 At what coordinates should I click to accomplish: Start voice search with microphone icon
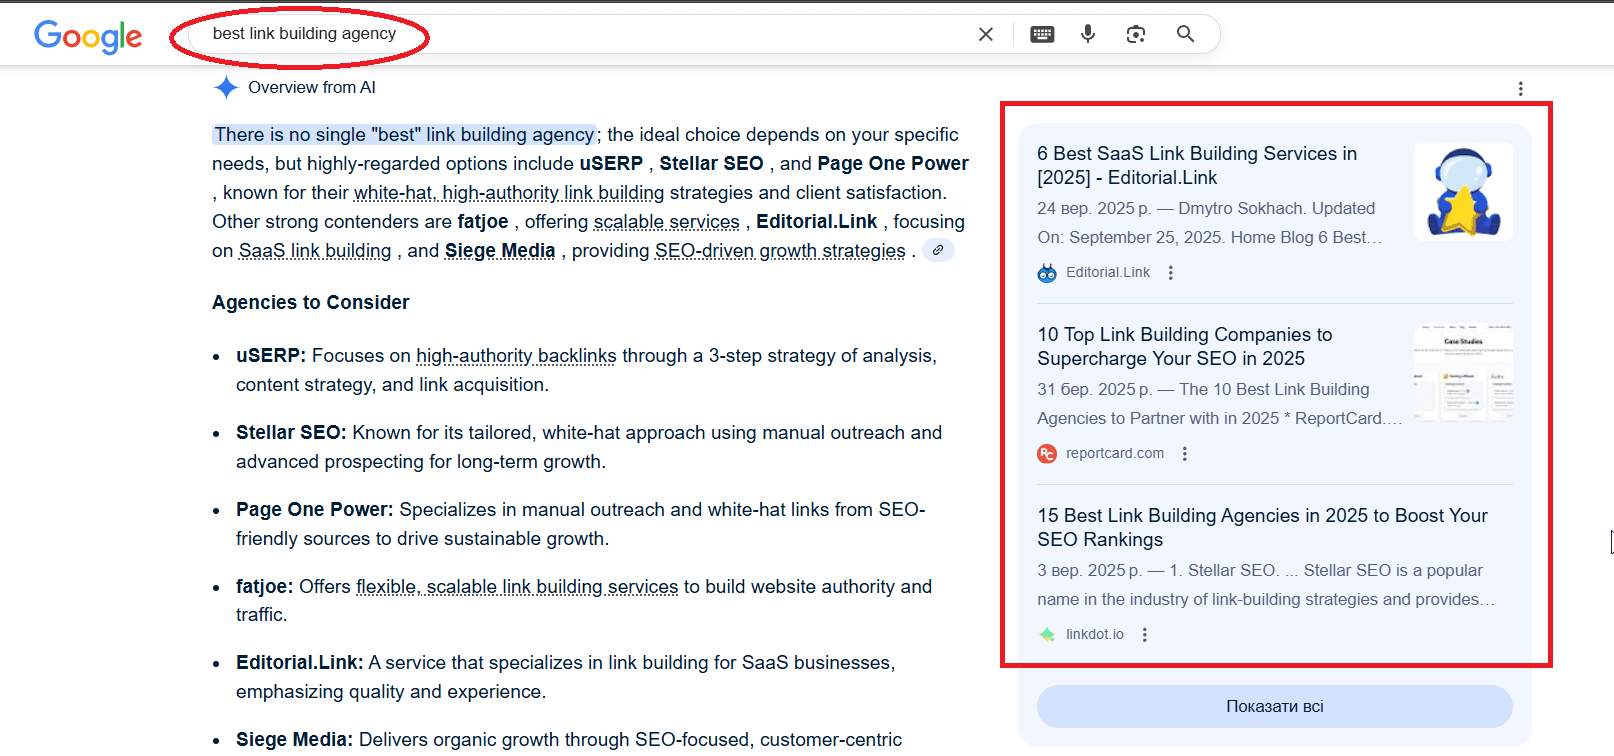1088,34
